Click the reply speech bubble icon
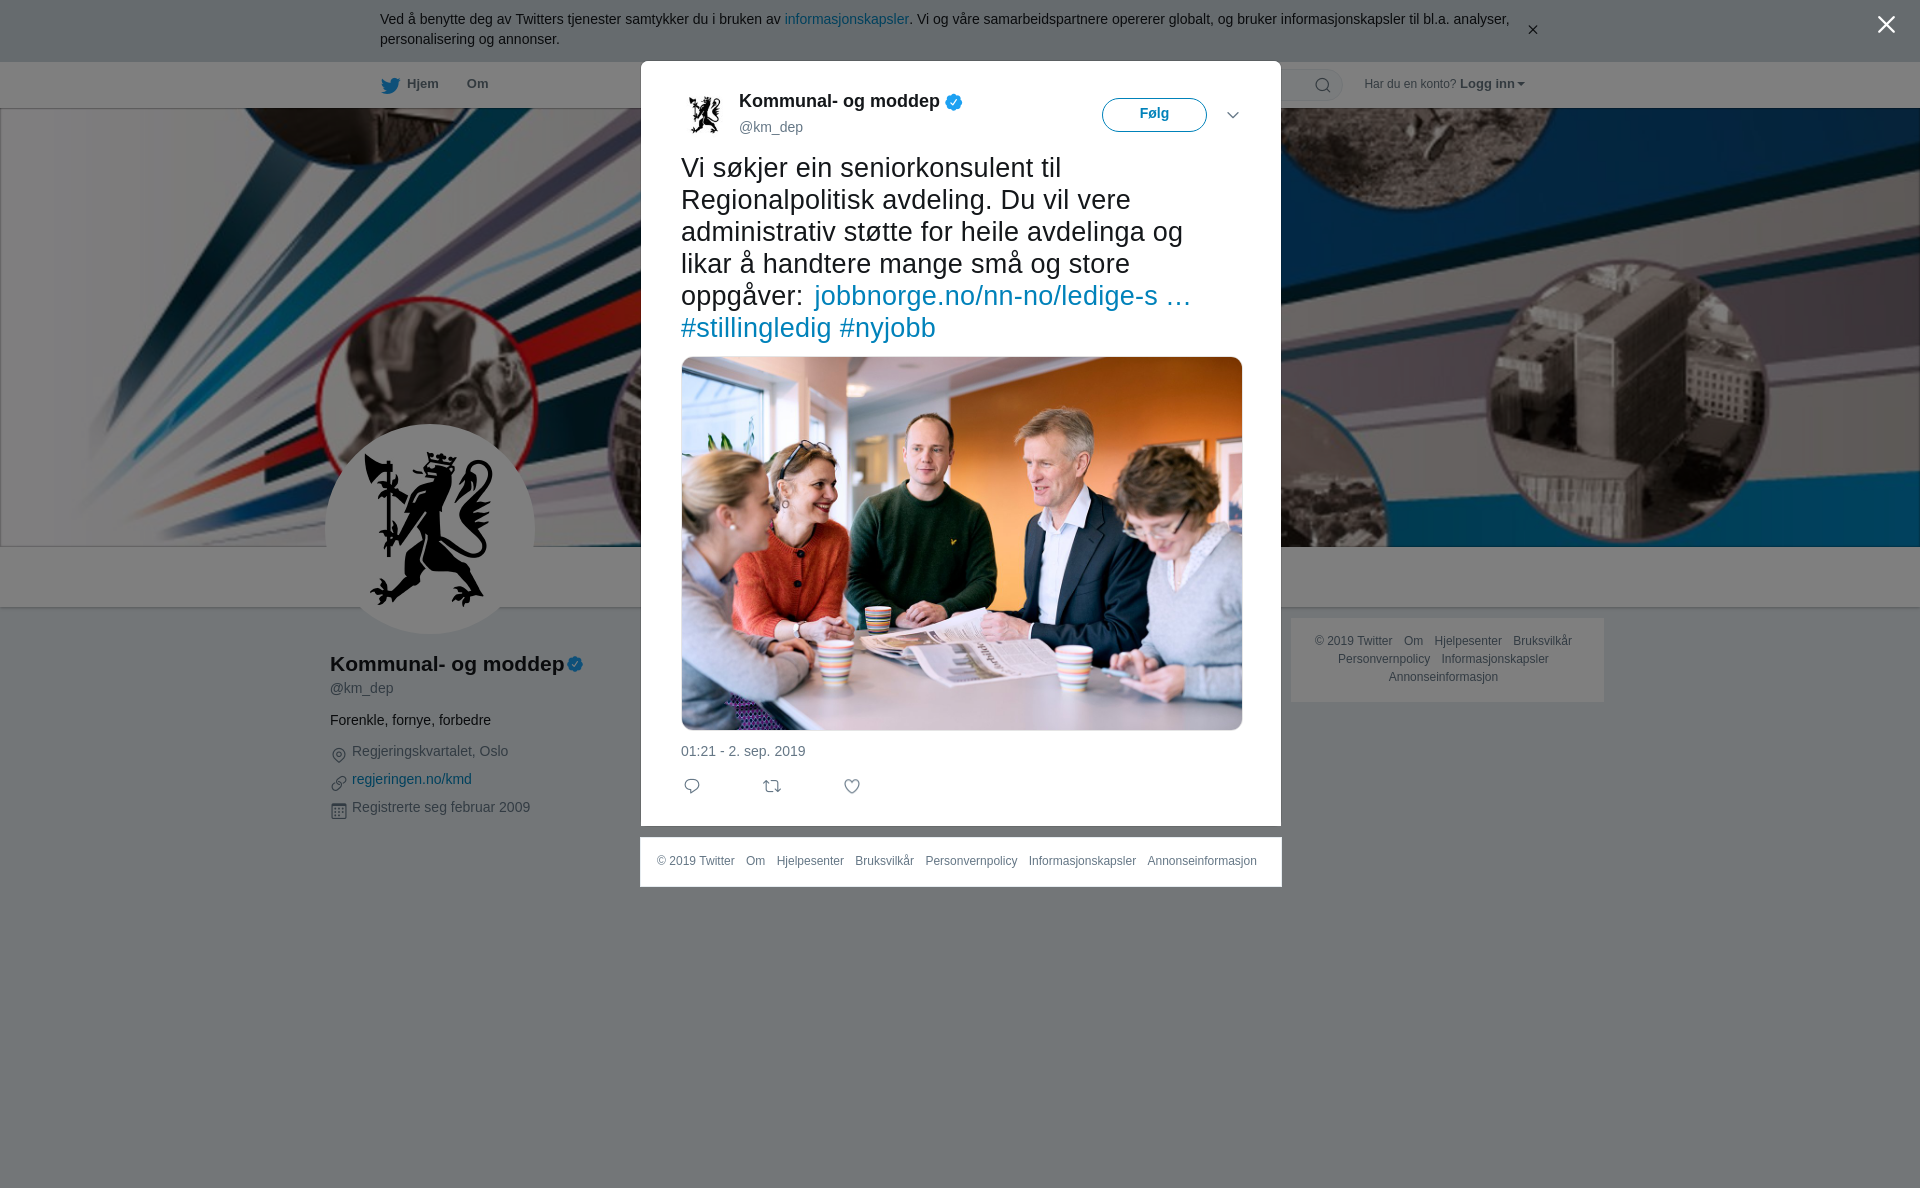 pos(692,786)
